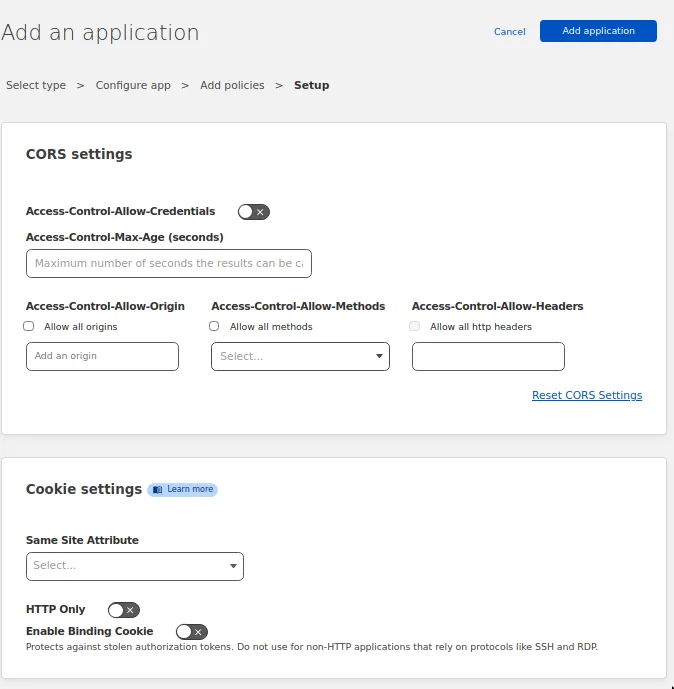Enable the HTTP Only toggle
The image size is (674, 689).
123,610
